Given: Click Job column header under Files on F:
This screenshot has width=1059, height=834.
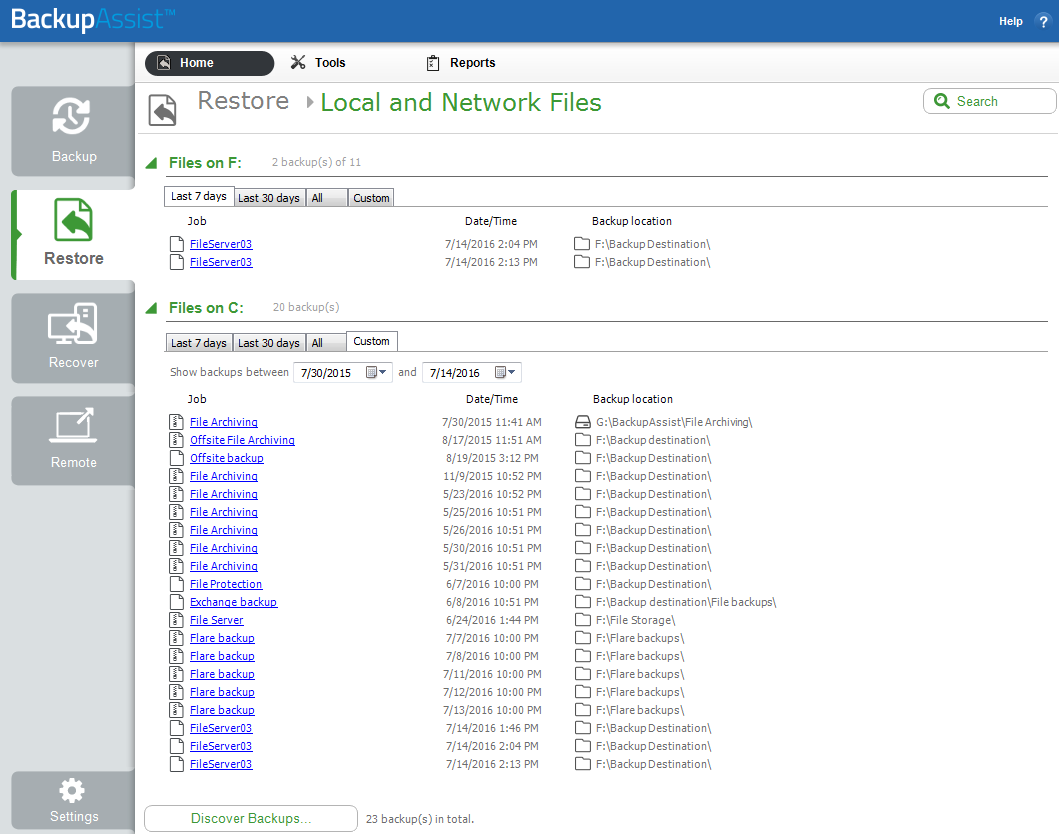Looking at the screenshot, I should [197, 221].
